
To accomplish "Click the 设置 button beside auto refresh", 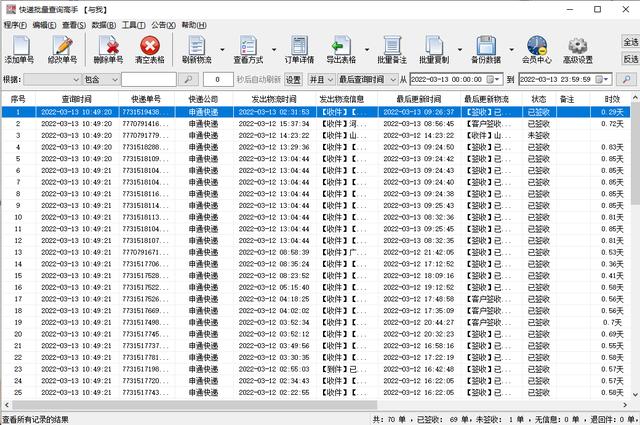I will point(293,79).
